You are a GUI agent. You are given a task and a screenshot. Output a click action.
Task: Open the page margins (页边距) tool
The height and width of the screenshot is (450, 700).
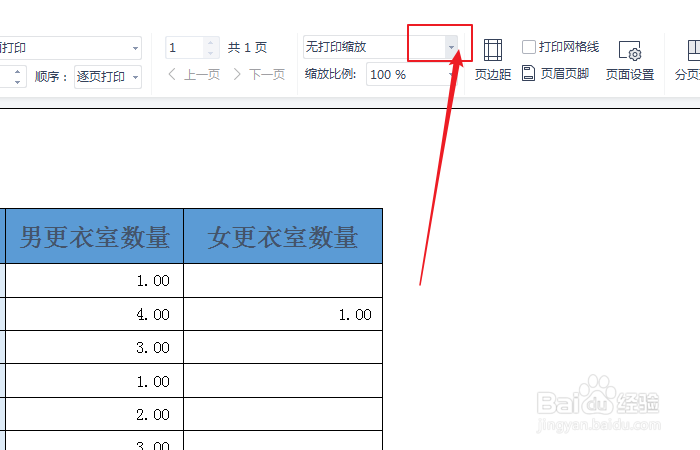click(492, 59)
